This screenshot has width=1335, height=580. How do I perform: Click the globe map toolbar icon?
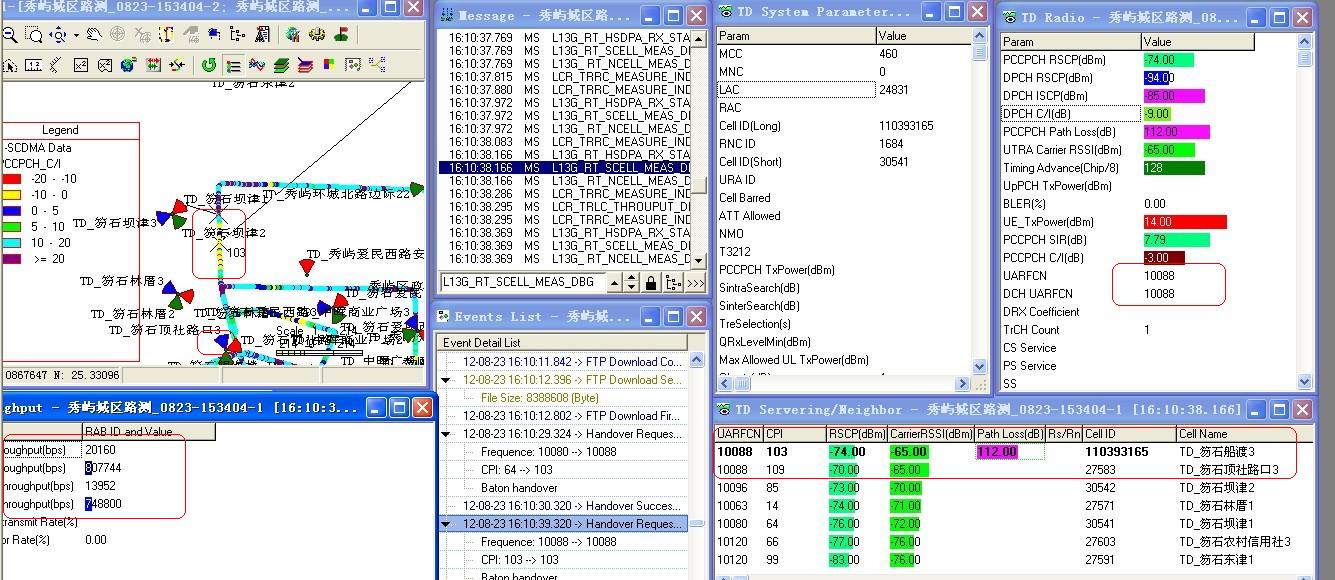click(292, 35)
